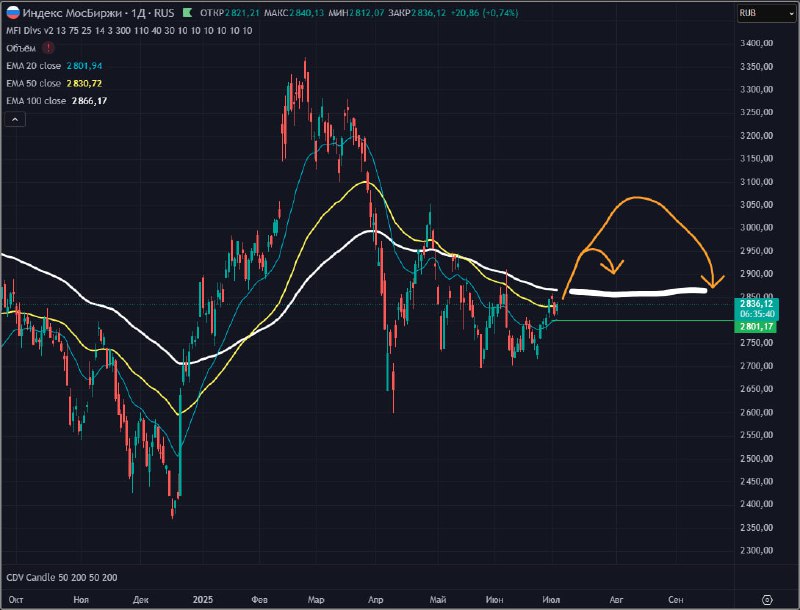
Task: Click the МАКС high value 2840,13
Action: 307,13
